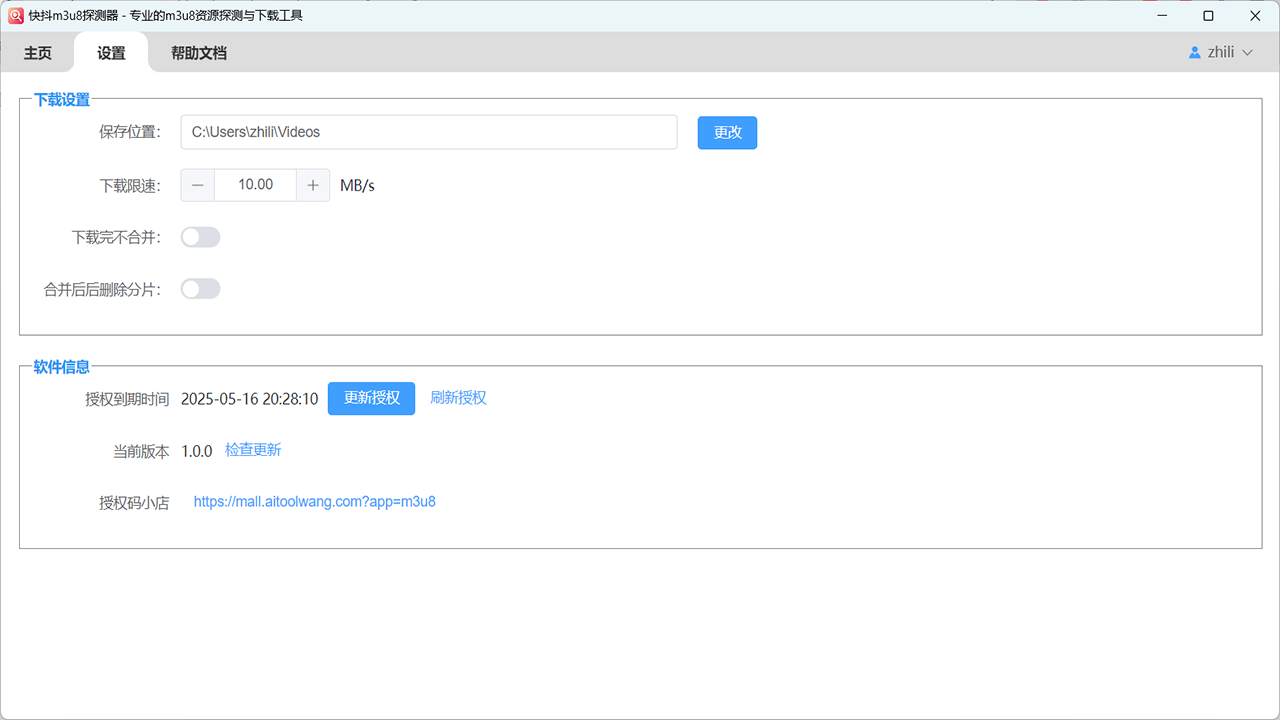Click the app logo icon in title bar
Screen dimensions: 1280x720
click(16, 15)
